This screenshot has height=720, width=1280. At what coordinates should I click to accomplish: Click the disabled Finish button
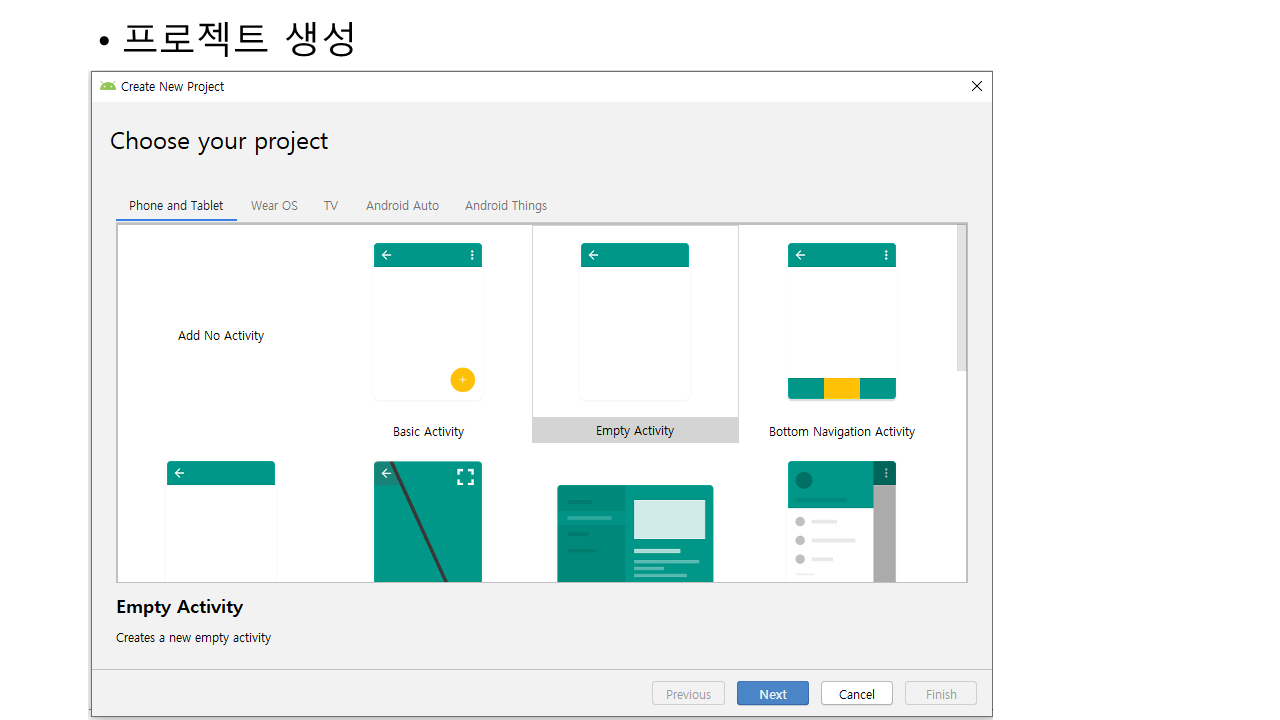(941, 694)
